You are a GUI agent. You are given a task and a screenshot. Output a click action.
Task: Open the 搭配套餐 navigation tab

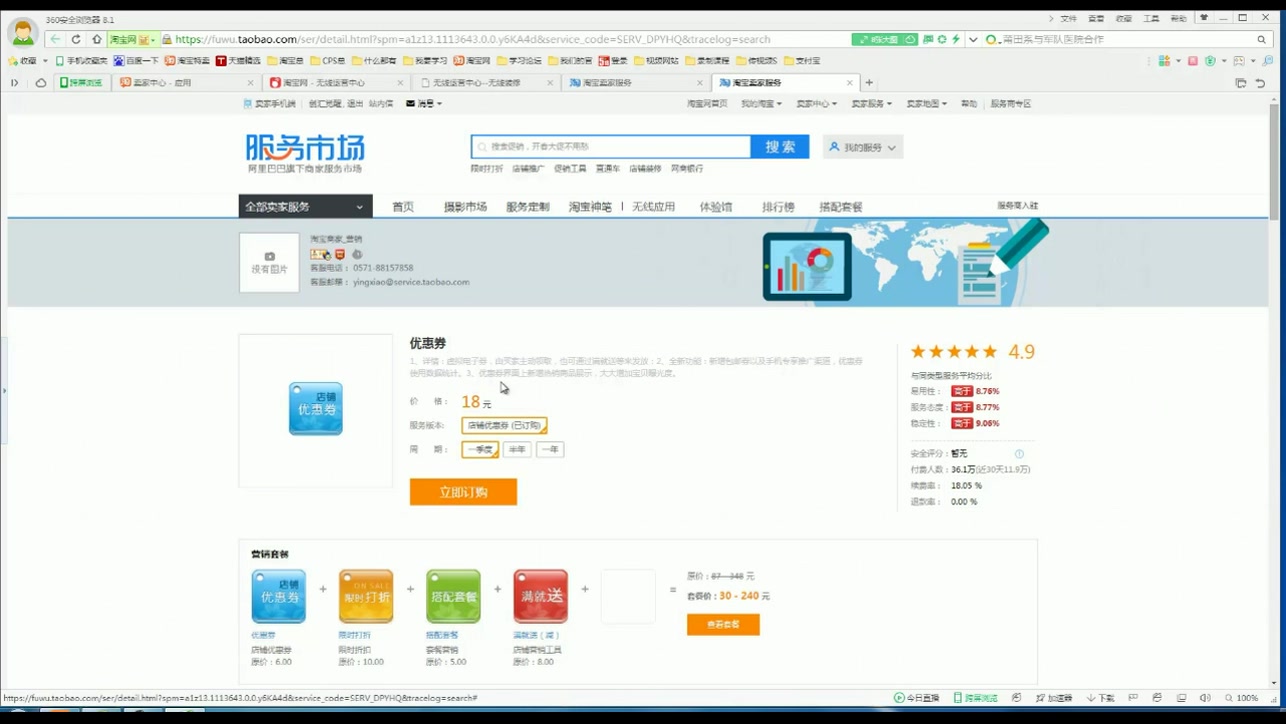[x=840, y=207]
